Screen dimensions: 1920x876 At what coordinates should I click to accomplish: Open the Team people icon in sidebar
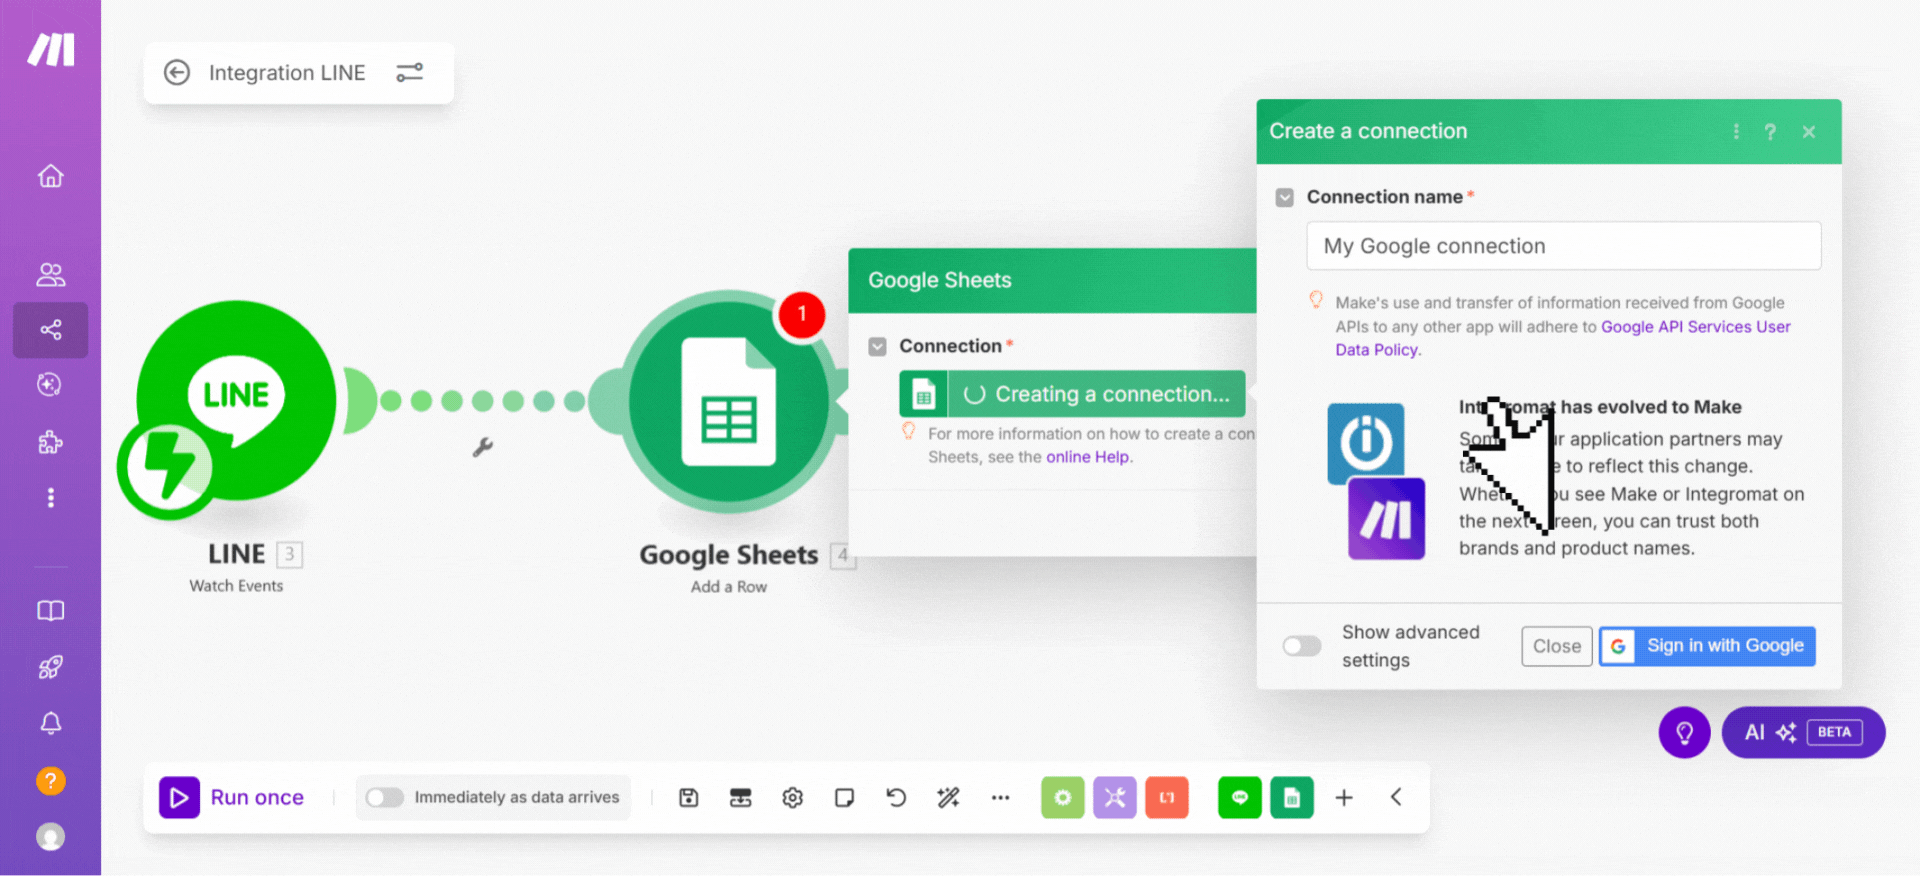pyautogui.click(x=50, y=274)
